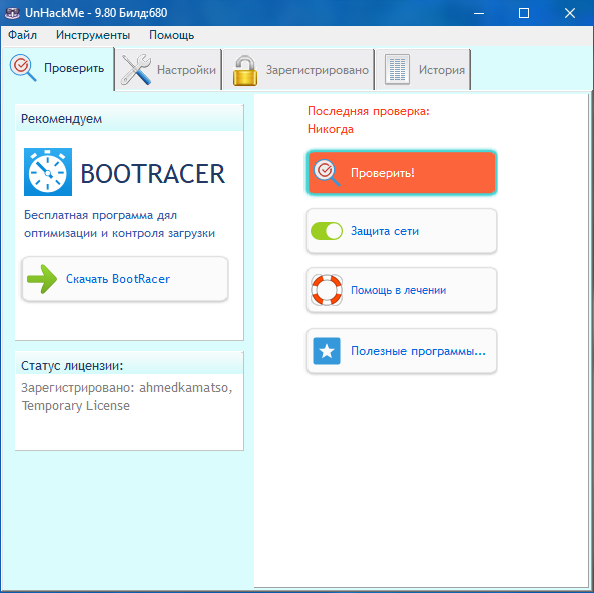The width and height of the screenshot is (594, 593).
Task: Click the green arrow download icon
Action: tap(42, 279)
